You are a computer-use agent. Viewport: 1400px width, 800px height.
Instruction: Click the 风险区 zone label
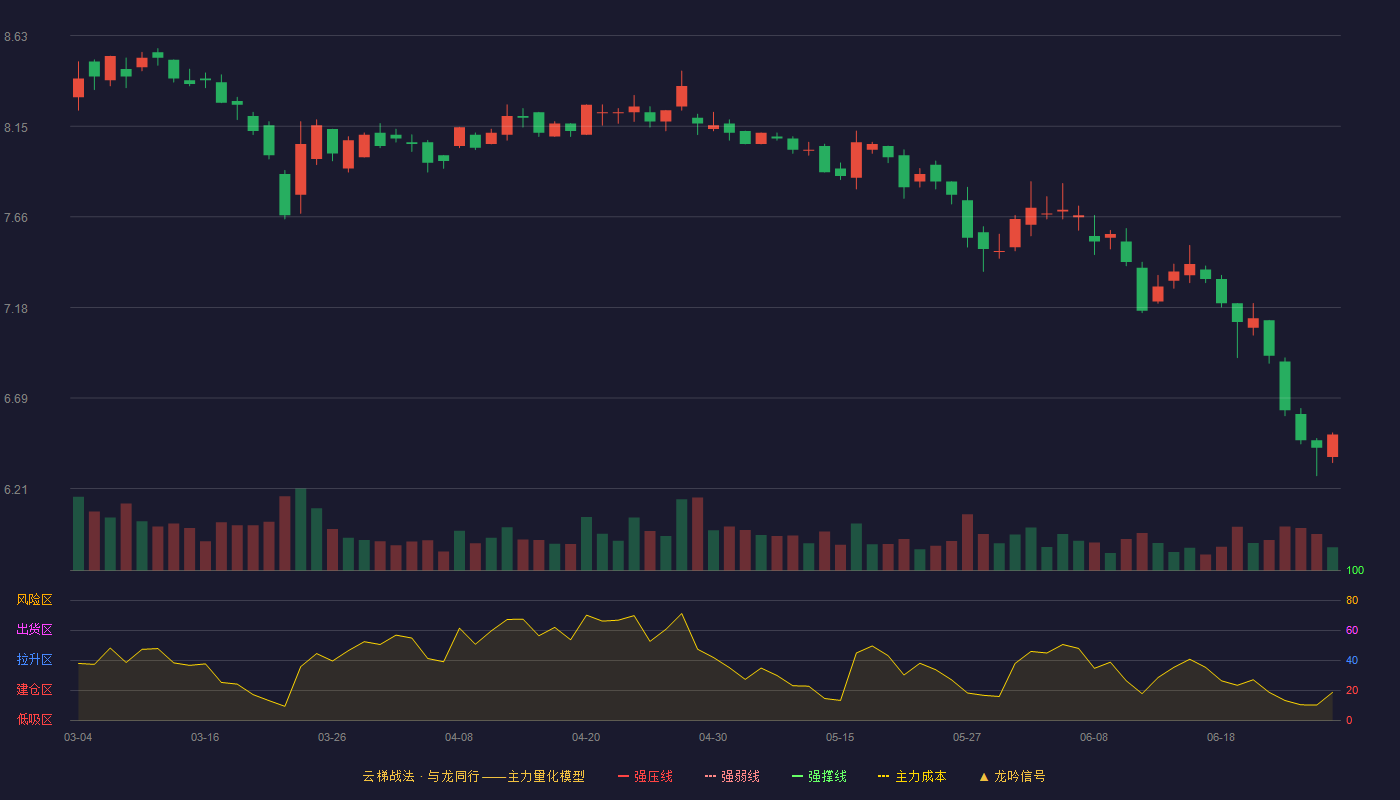click(35, 600)
